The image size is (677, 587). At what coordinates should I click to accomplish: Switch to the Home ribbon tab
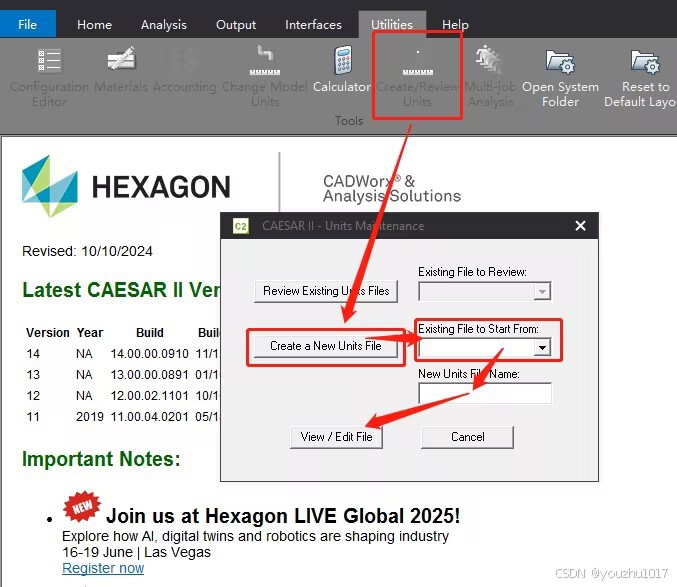pos(94,25)
